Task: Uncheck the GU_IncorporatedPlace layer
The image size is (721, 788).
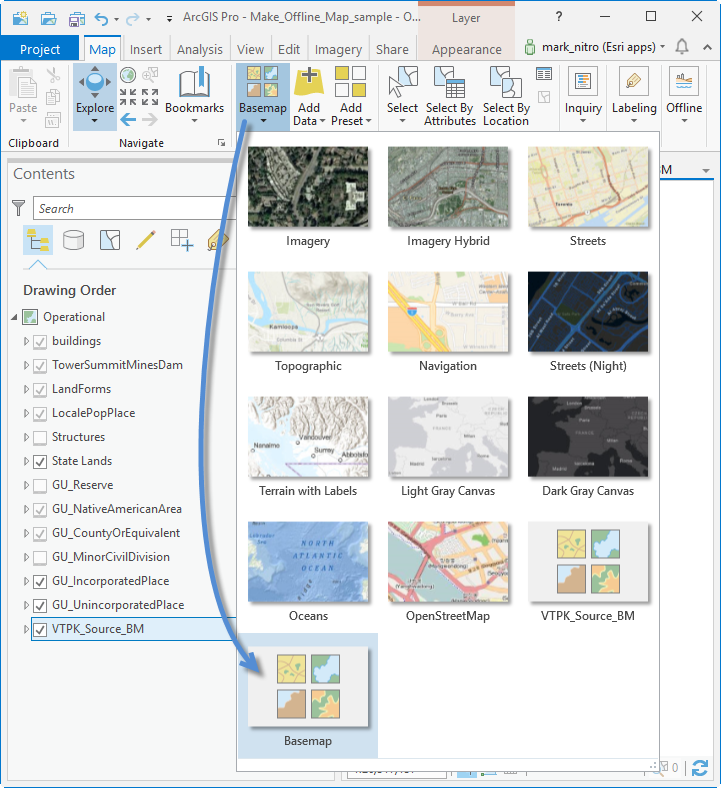Action: pyautogui.click(x=40, y=582)
